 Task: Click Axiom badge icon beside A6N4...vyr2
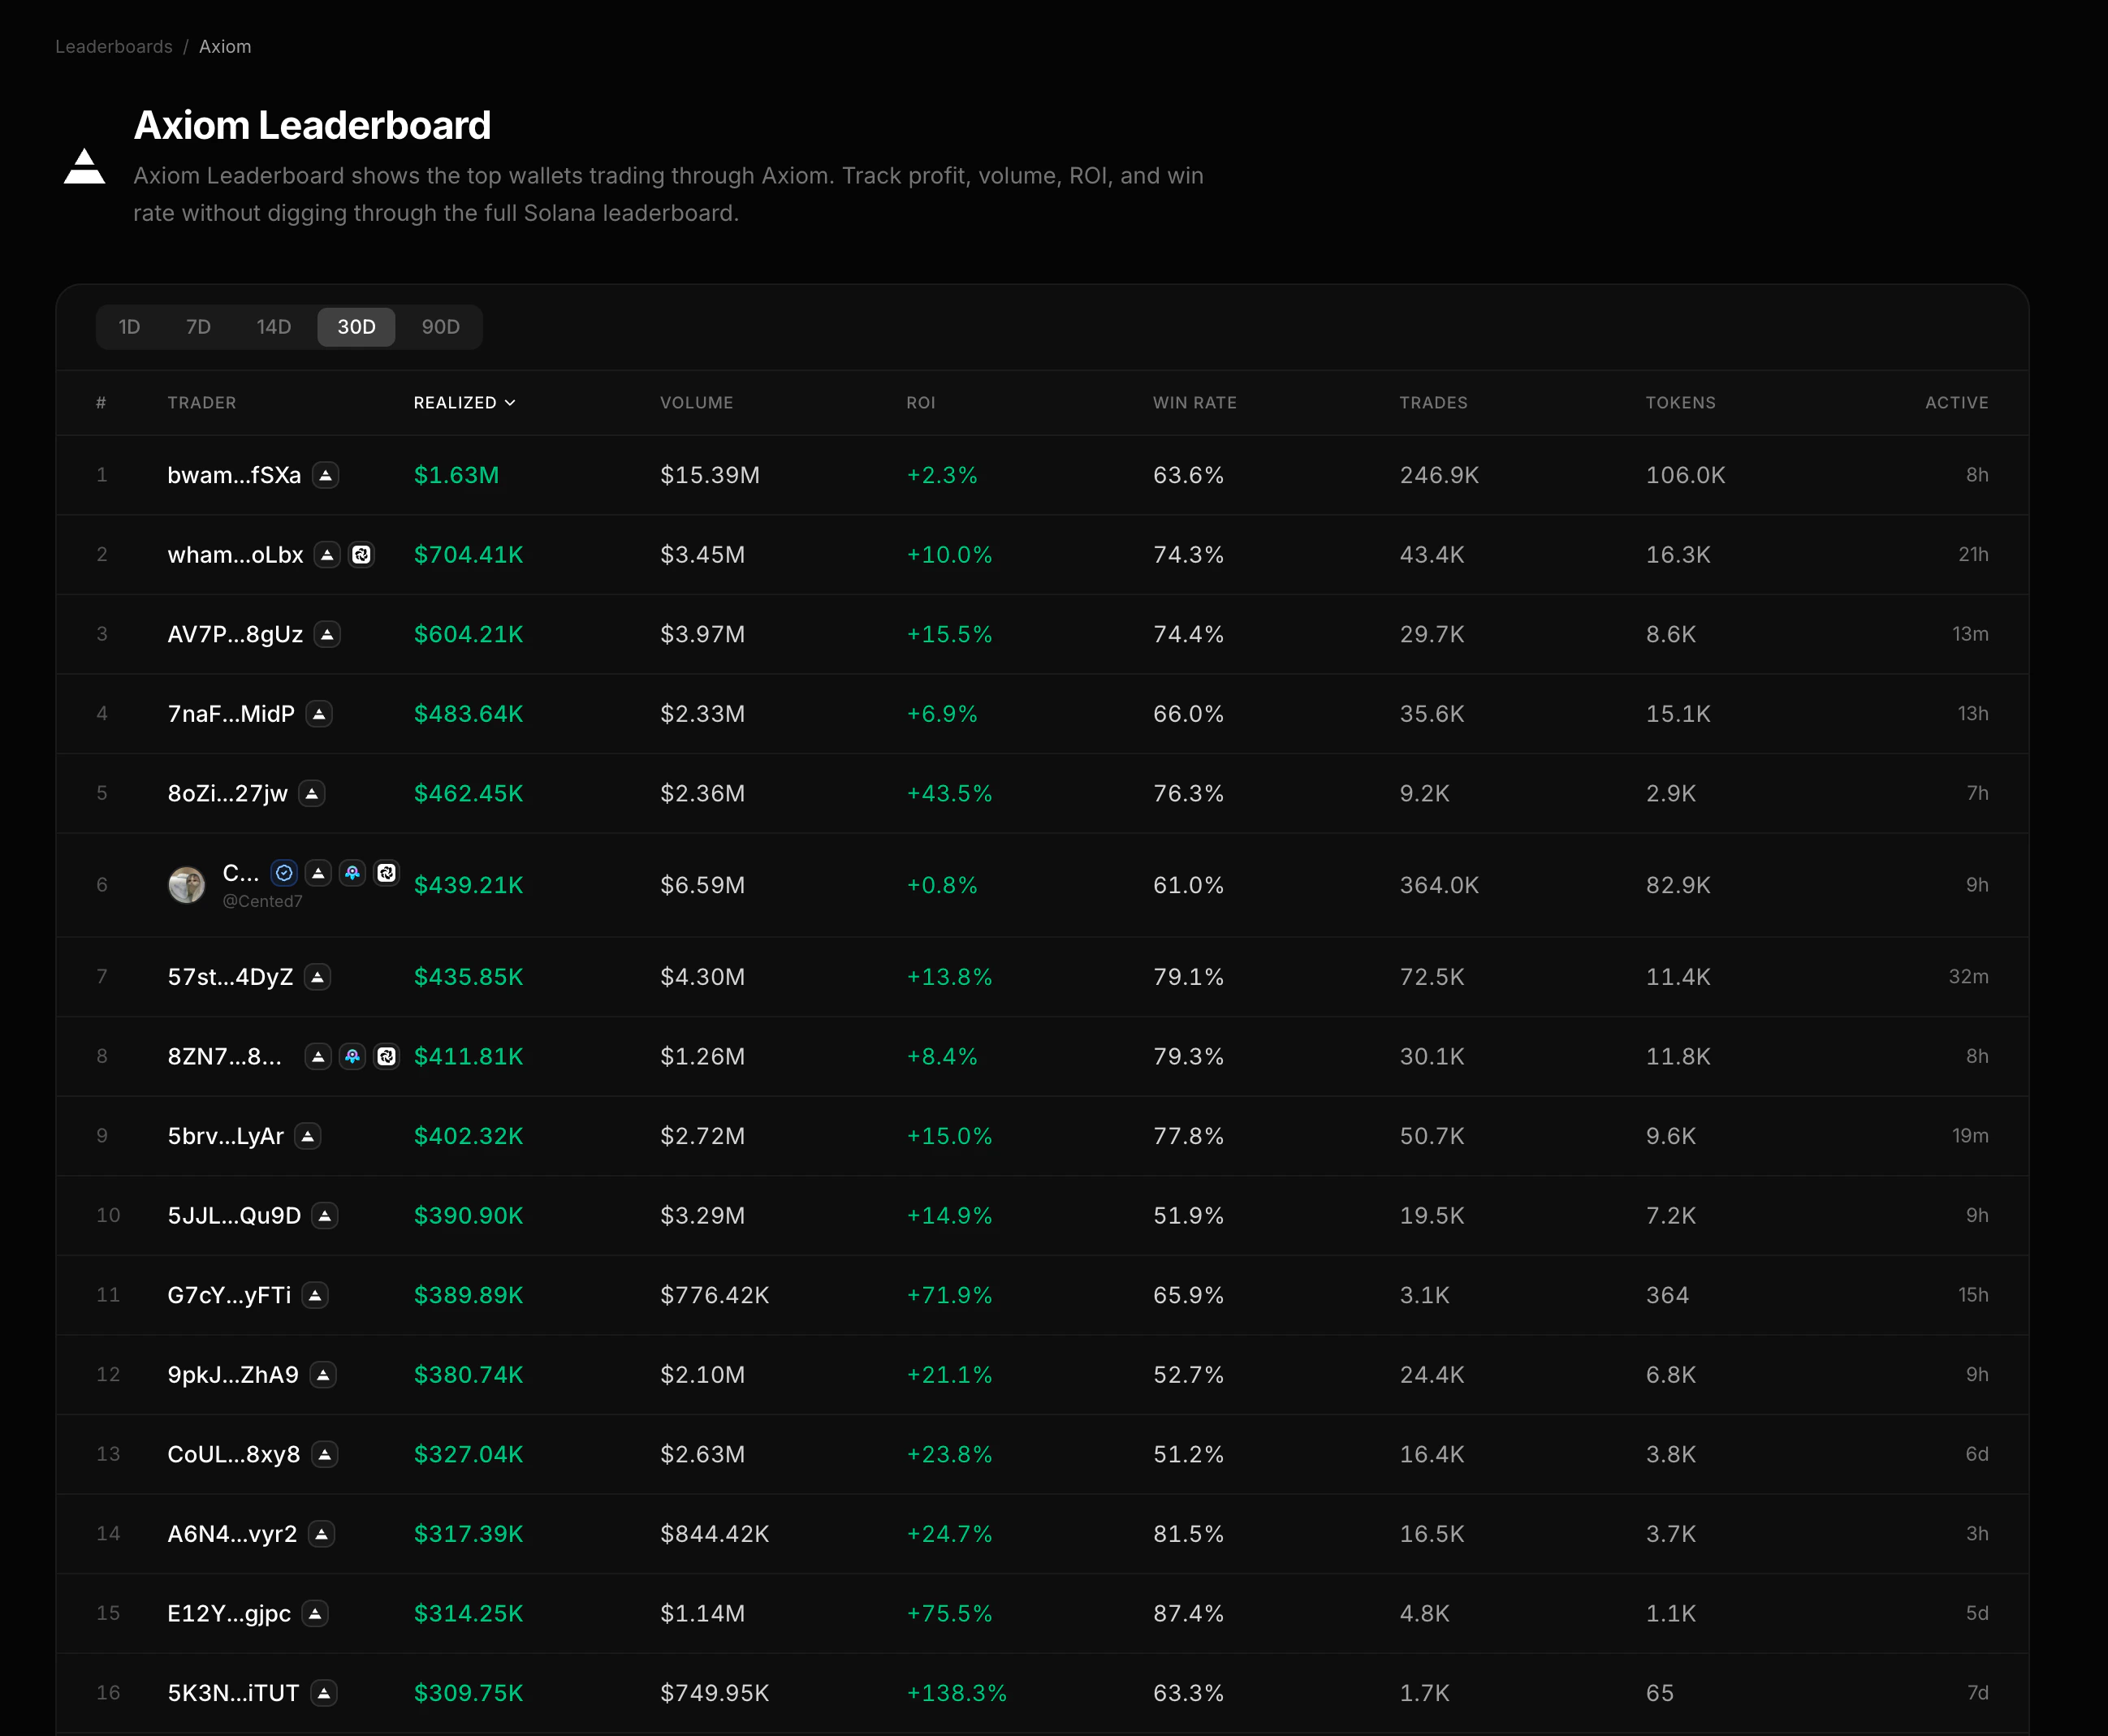click(321, 1534)
